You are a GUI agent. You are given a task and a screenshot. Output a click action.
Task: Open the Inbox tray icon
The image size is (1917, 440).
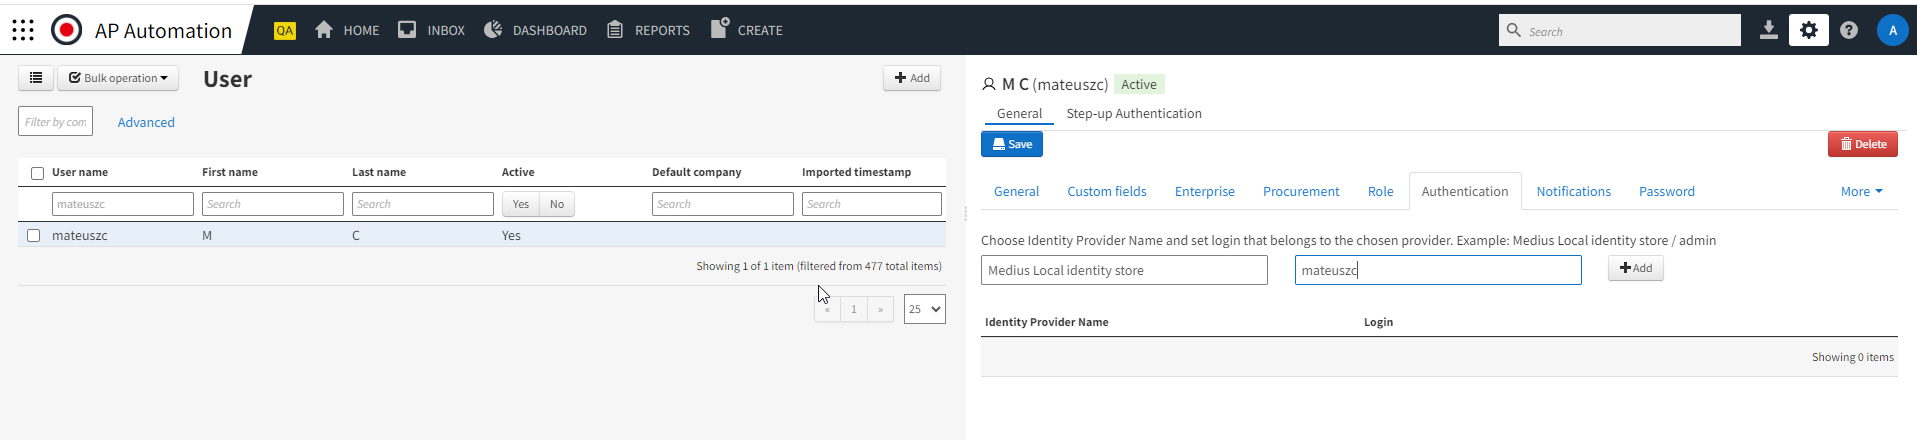click(x=407, y=30)
